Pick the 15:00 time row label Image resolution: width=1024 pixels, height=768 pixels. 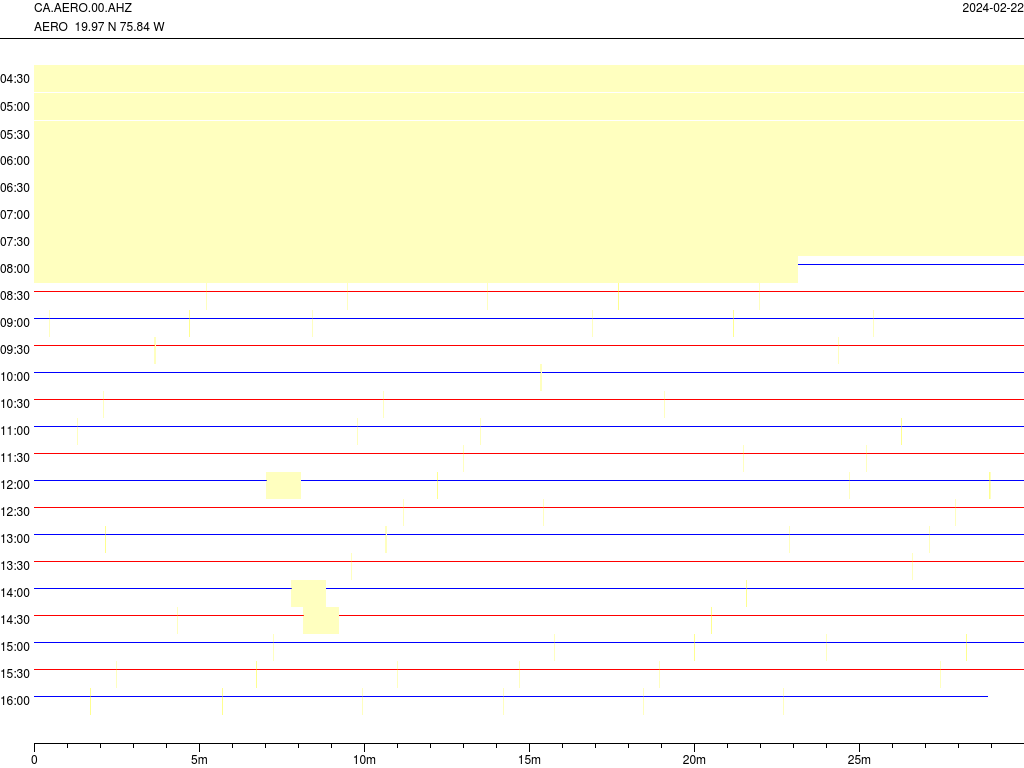tap(15, 647)
